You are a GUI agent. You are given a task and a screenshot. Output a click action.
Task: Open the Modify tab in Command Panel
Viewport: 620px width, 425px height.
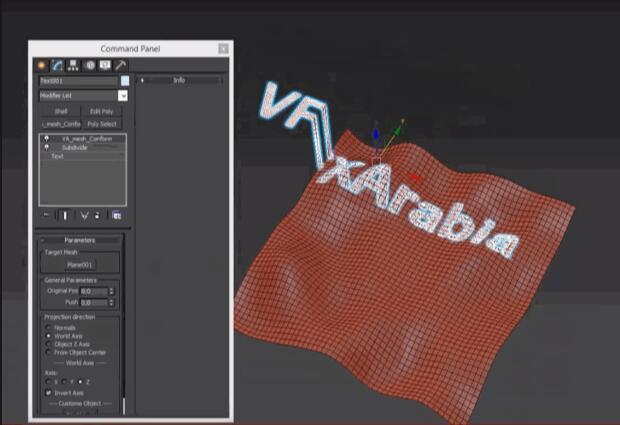(57, 65)
